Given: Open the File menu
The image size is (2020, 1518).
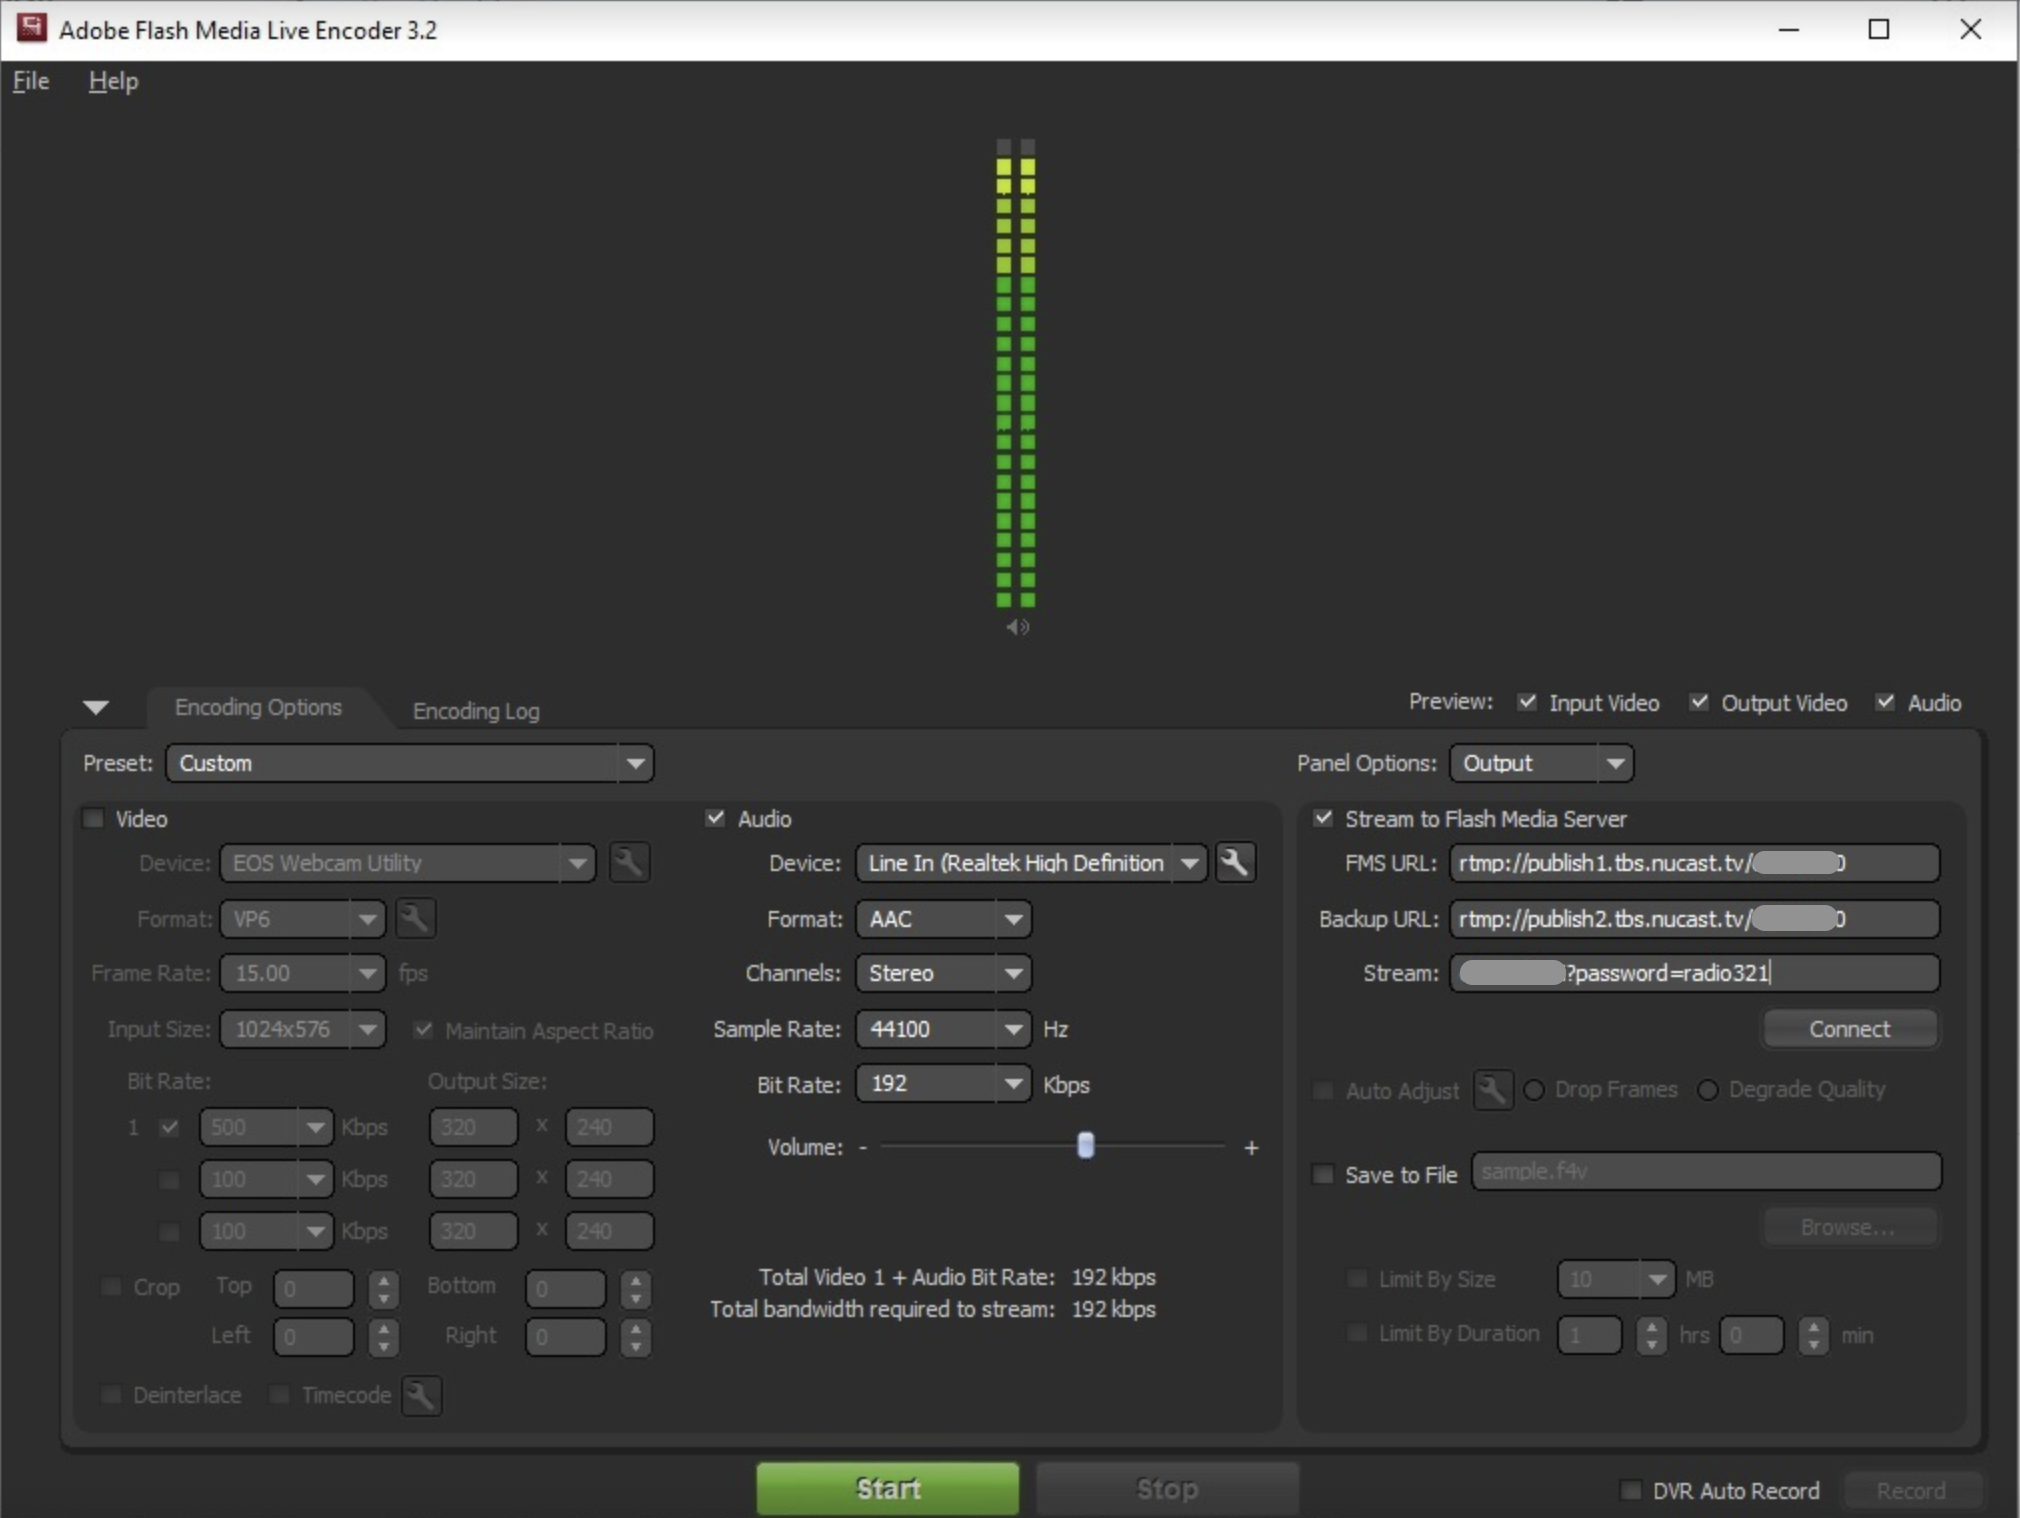Looking at the screenshot, I should [x=30, y=81].
